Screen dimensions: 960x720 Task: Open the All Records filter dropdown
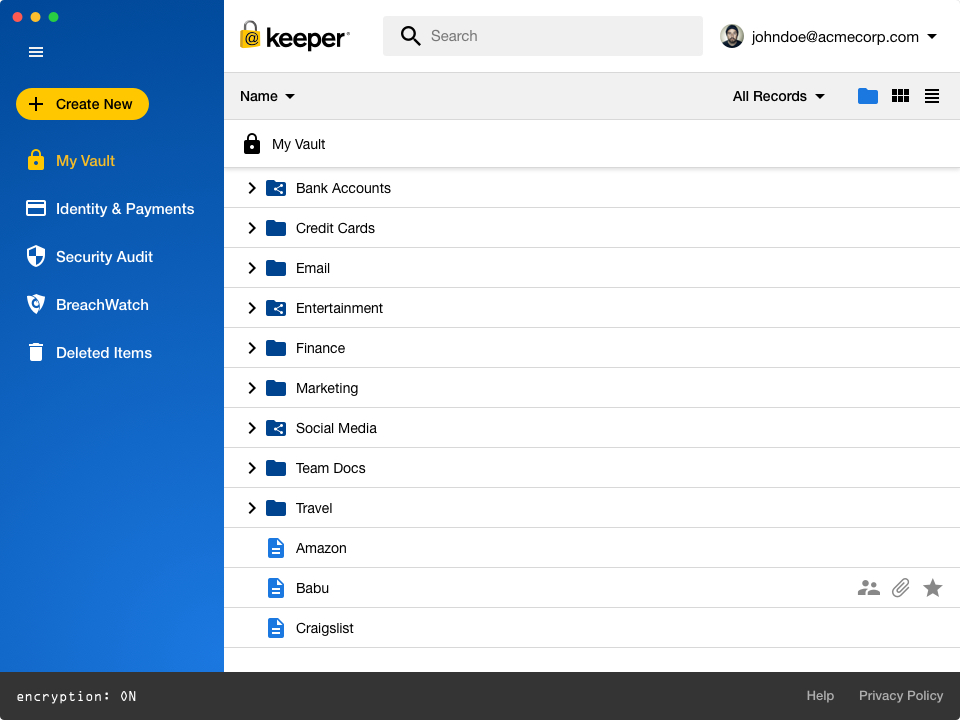tap(778, 96)
